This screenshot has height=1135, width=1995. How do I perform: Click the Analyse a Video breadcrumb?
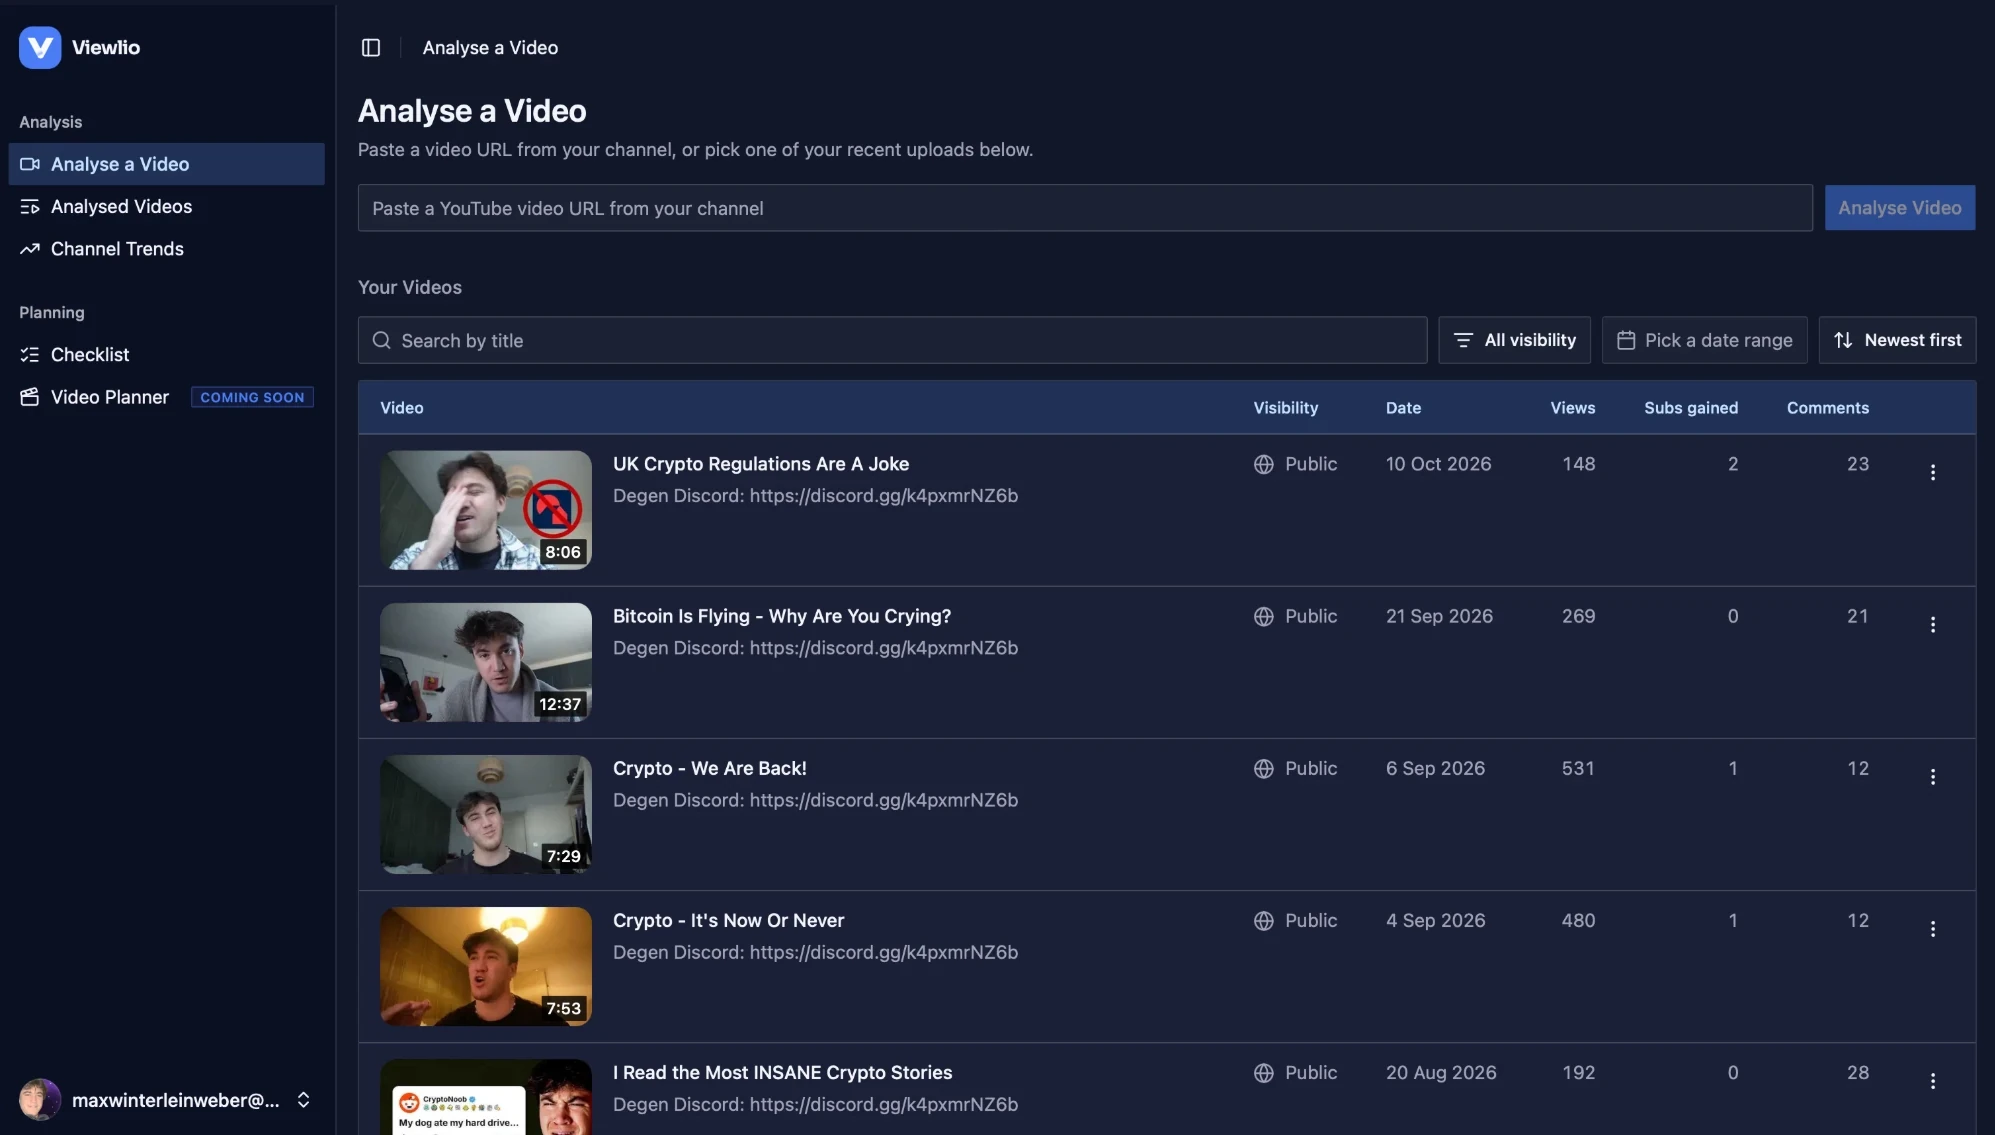490,47
